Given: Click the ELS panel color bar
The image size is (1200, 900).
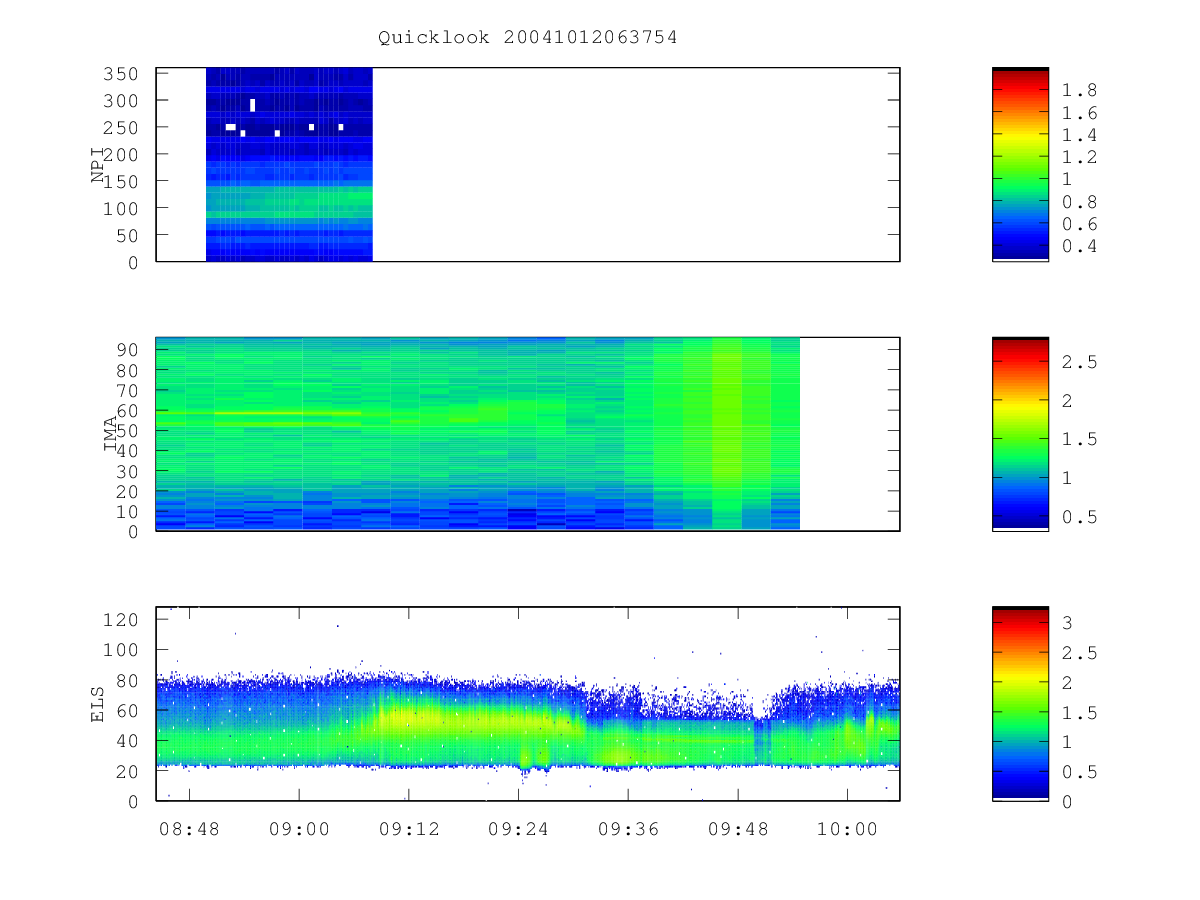Looking at the screenshot, I should pos(1020,703).
